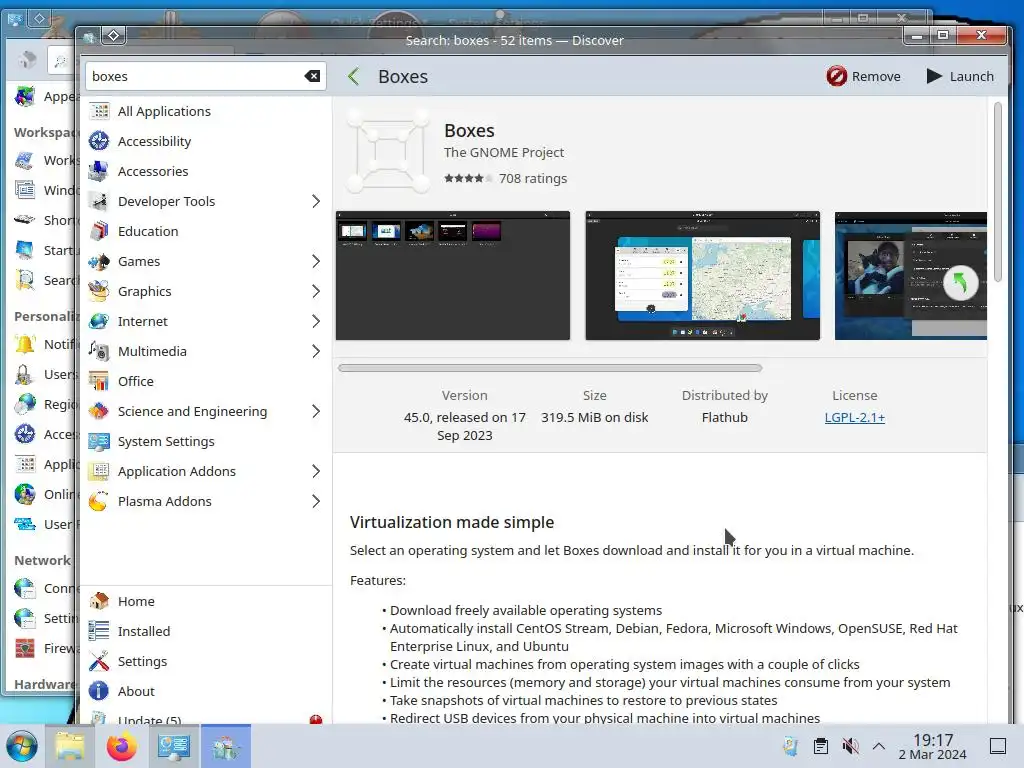The height and width of the screenshot is (768, 1024).
Task: Click the Windows-style start button
Action: (x=22, y=746)
